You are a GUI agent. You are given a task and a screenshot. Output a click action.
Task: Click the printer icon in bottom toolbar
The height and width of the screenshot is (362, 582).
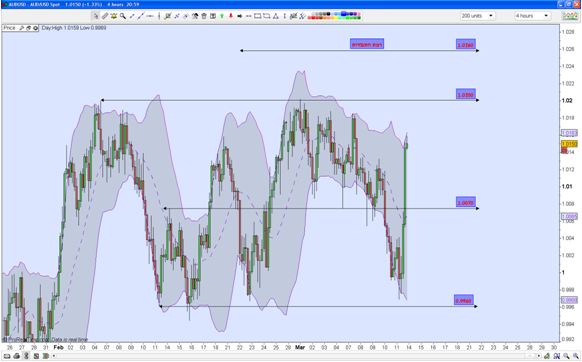pos(16,356)
